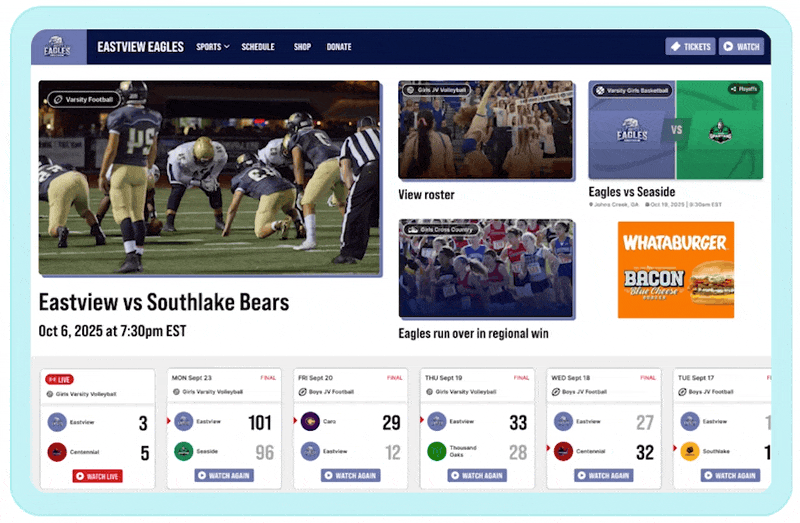Open the Schedule menu item
Image resolution: width=800 pixels, height=523 pixels.
[258, 47]
